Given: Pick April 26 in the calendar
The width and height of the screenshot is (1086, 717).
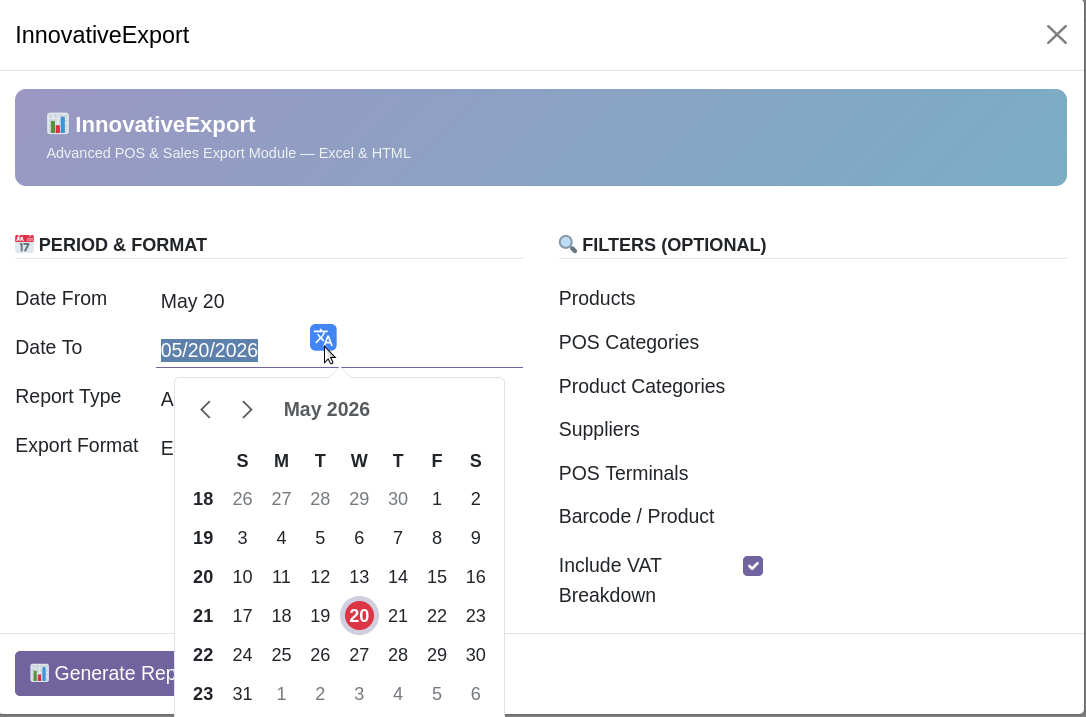Looking at the screenshot, I should (242, 499).
